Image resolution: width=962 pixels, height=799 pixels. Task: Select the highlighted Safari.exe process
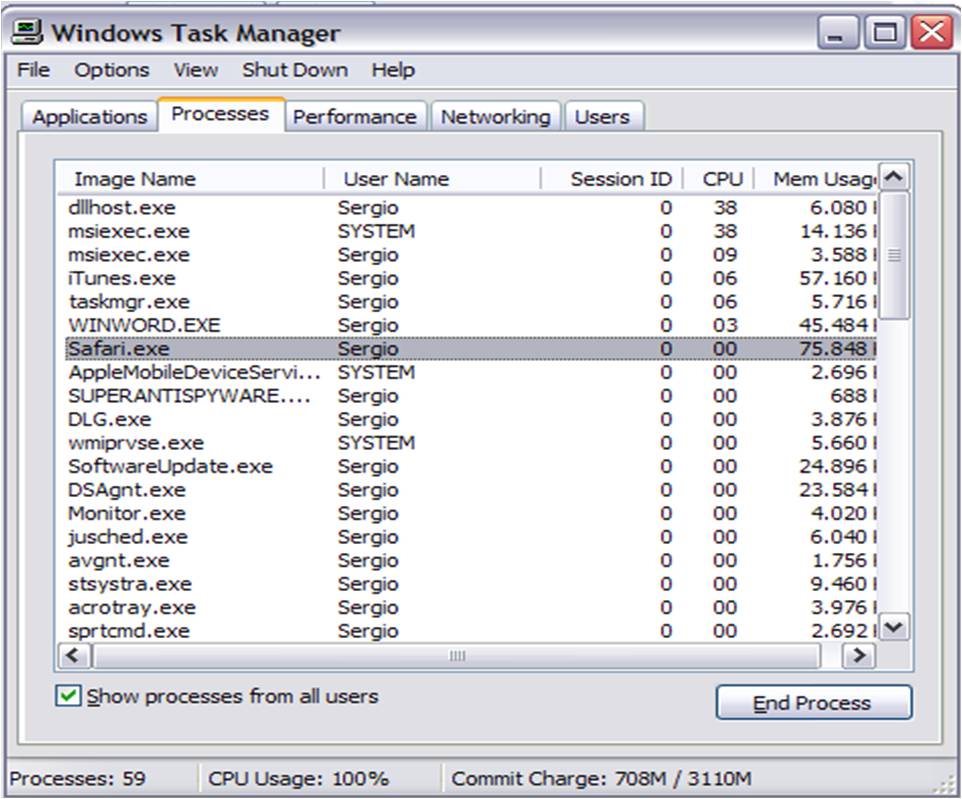tap(471, 349)
